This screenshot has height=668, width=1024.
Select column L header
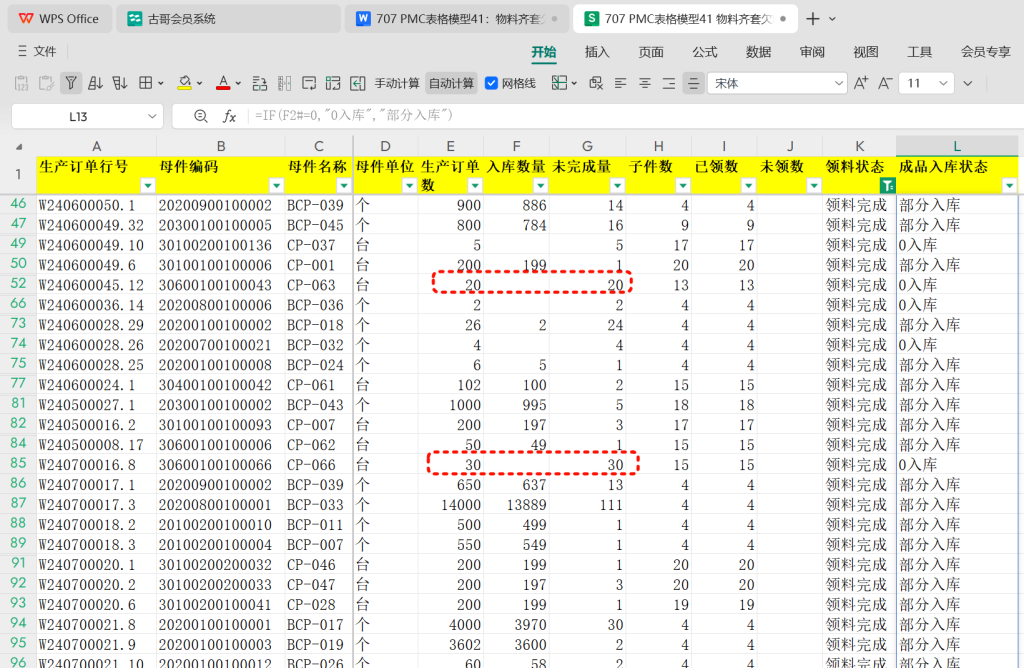coord(957,146)
